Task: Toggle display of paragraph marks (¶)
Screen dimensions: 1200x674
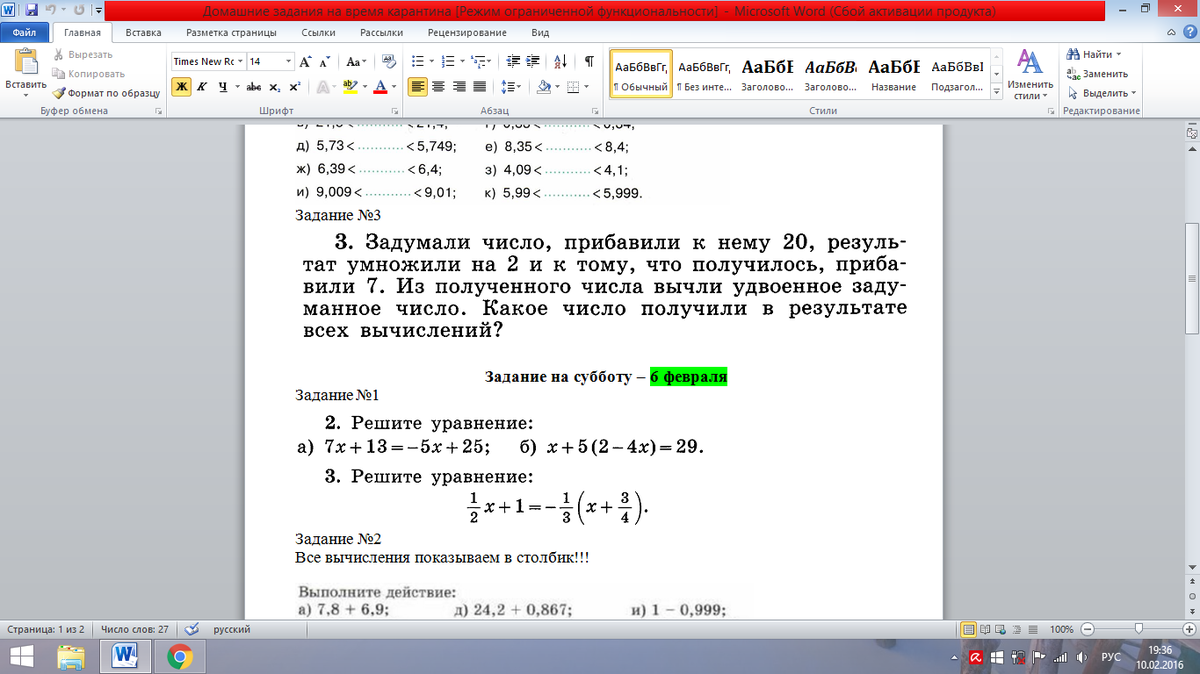Action: point(589,61)
